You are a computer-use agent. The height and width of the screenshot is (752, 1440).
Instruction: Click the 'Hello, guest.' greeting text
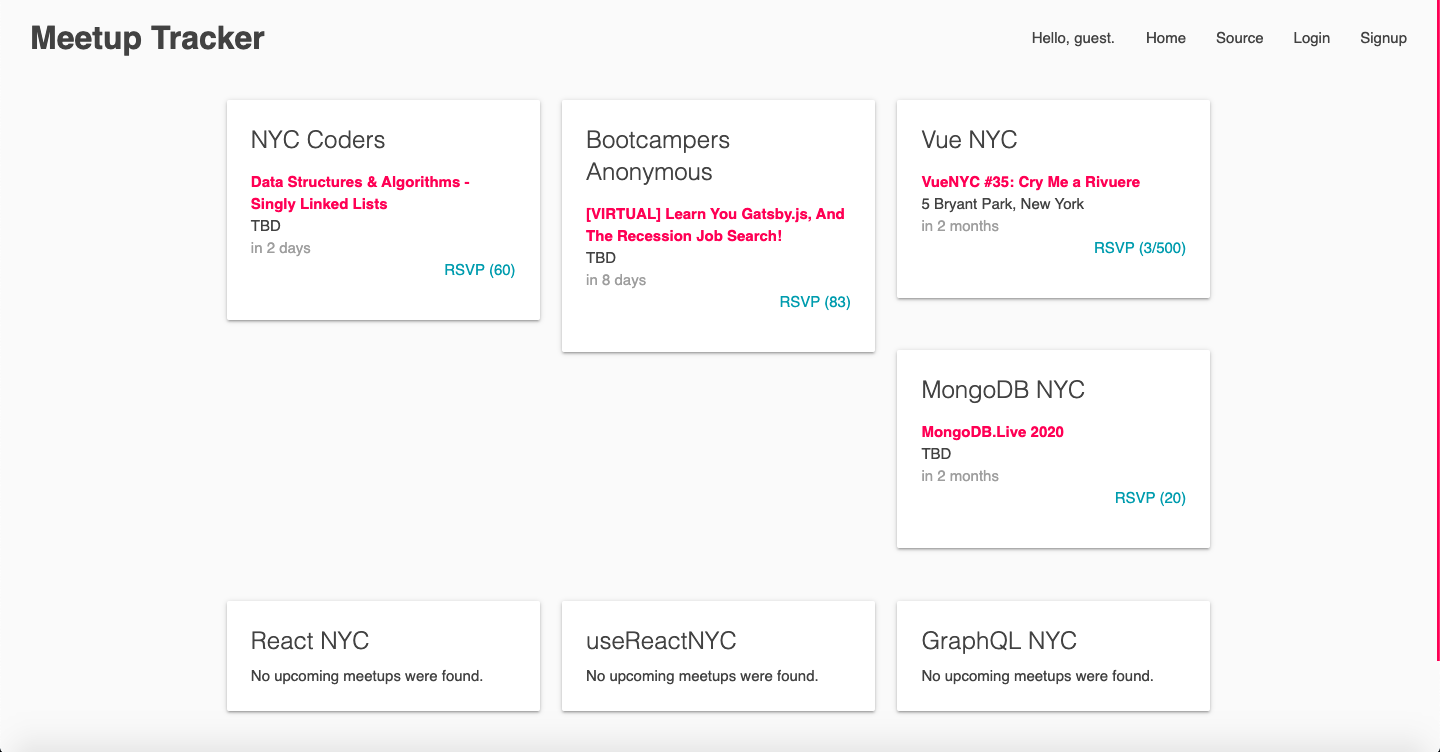point(1073,38)
